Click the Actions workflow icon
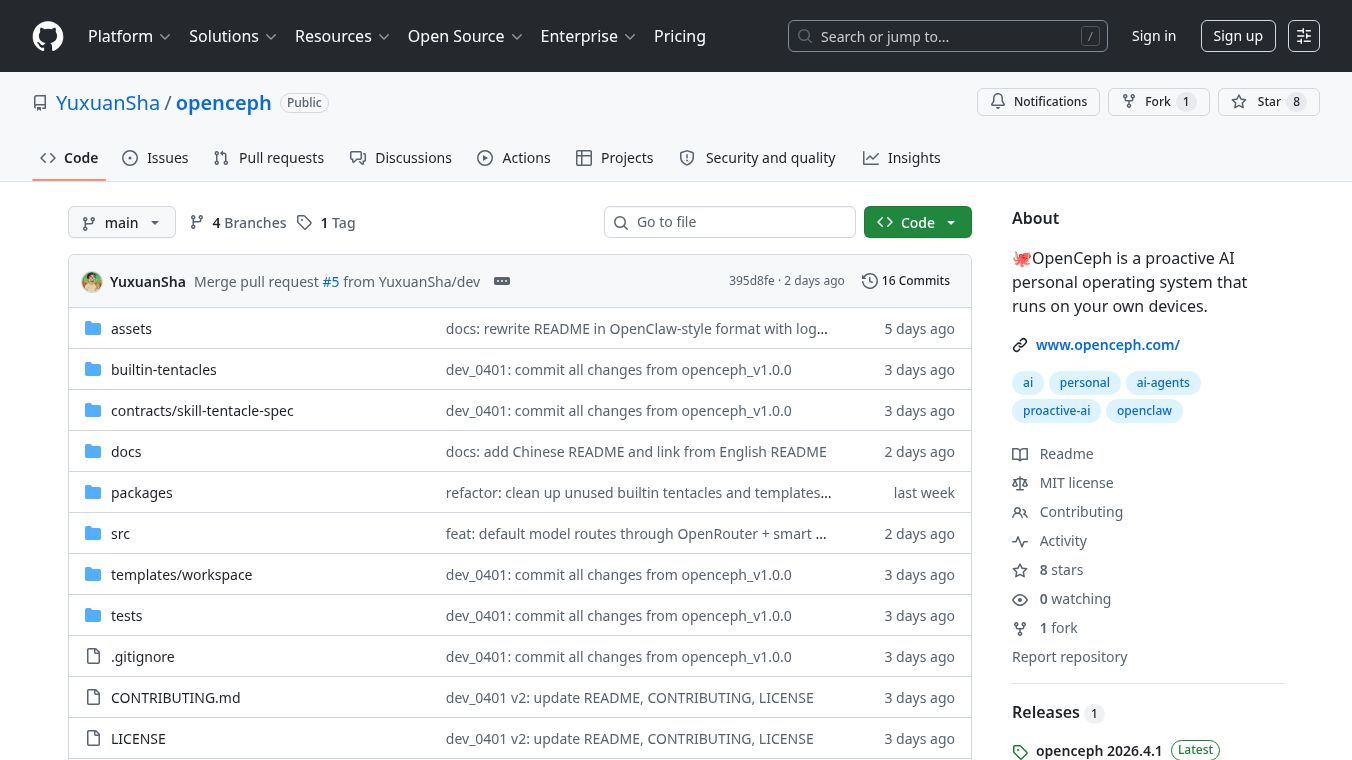This screenshot has width=1352, height=760. coord(486,158)
